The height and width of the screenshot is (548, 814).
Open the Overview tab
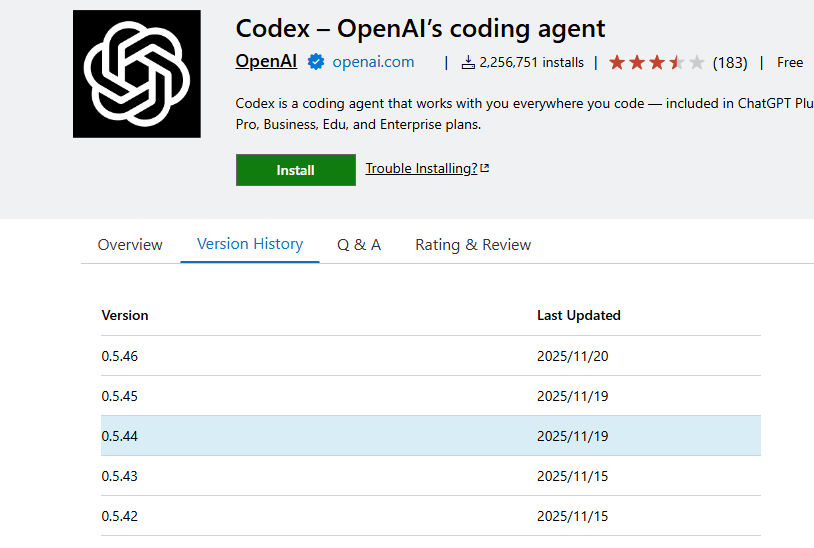click(130, 244)
